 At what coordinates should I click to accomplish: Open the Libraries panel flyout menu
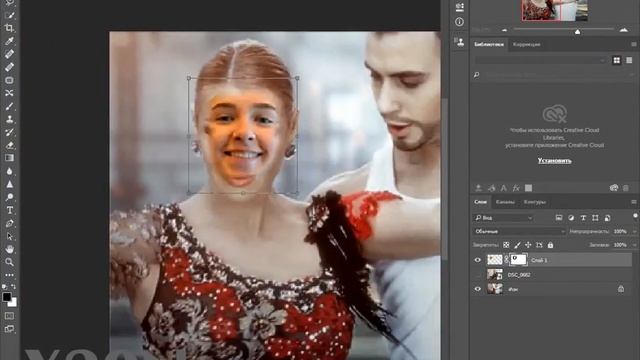(x=633, y=44)
